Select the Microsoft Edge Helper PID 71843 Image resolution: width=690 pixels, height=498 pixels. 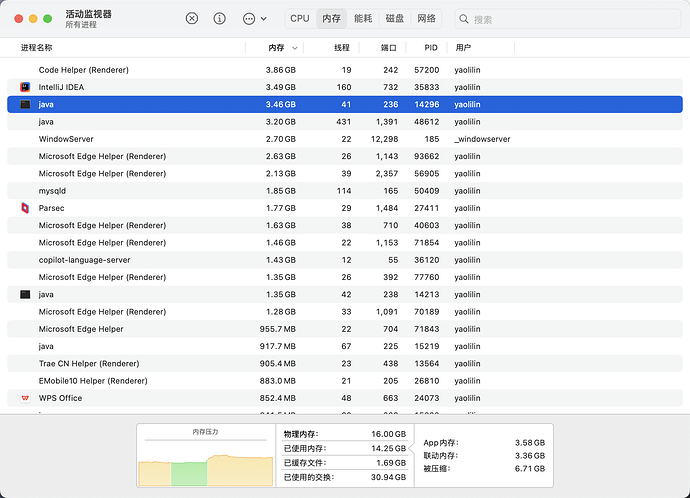(345, 329)
